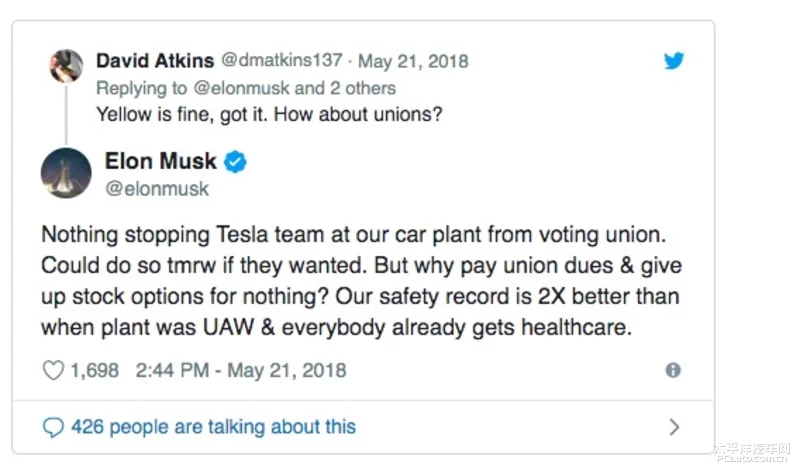Open Elon Musk's rocket avatar

coord(66,174)
